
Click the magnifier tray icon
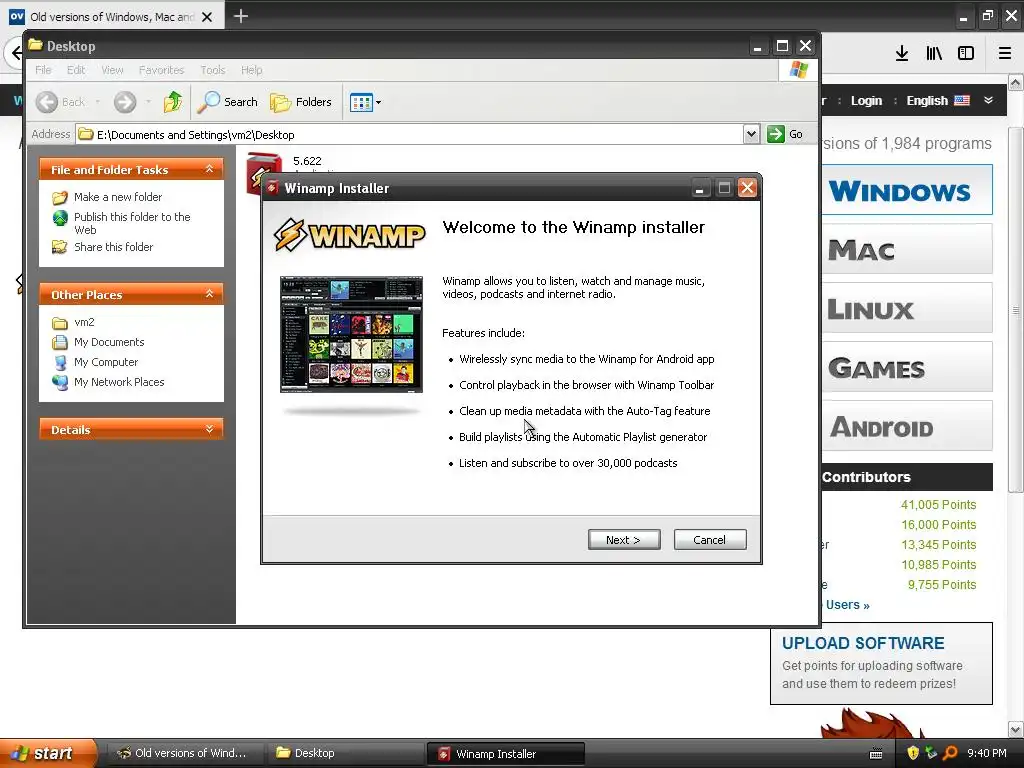950,753
